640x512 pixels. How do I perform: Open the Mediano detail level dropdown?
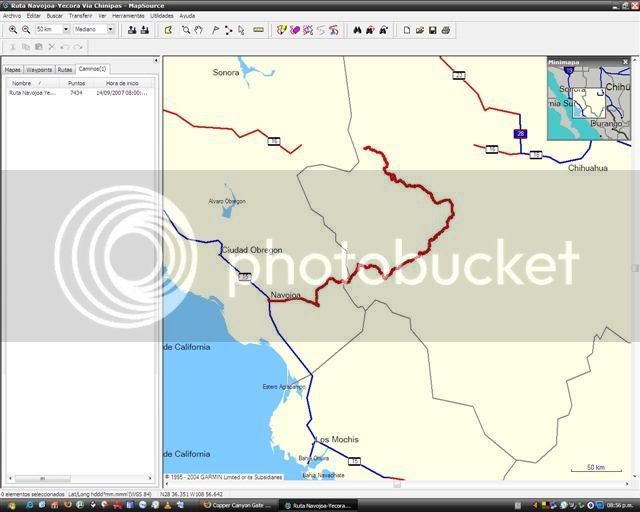point(110,30)
